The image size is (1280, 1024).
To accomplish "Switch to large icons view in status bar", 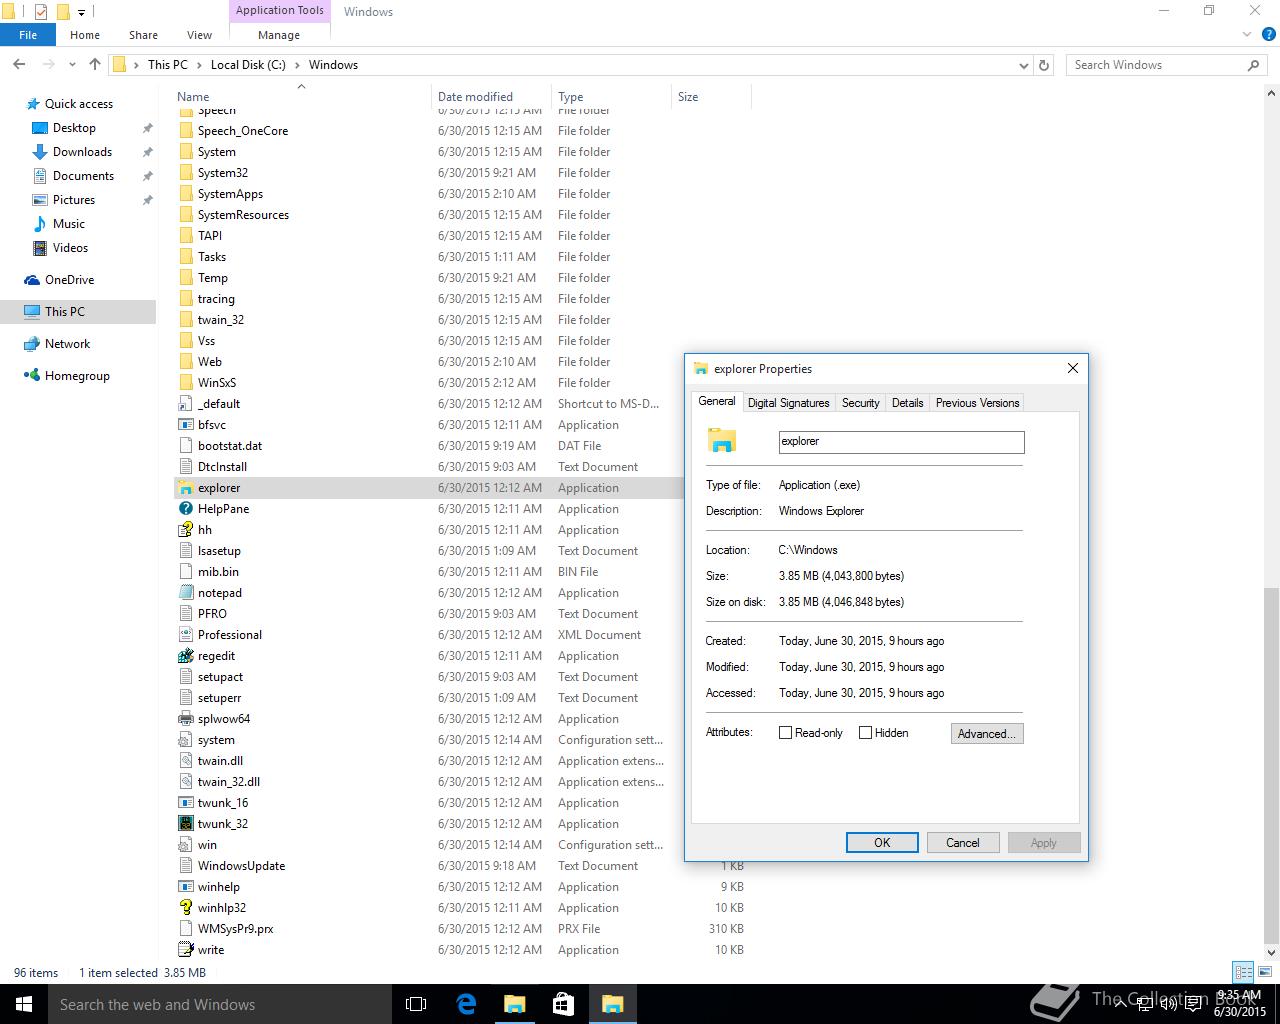I will coord(1265,972).
